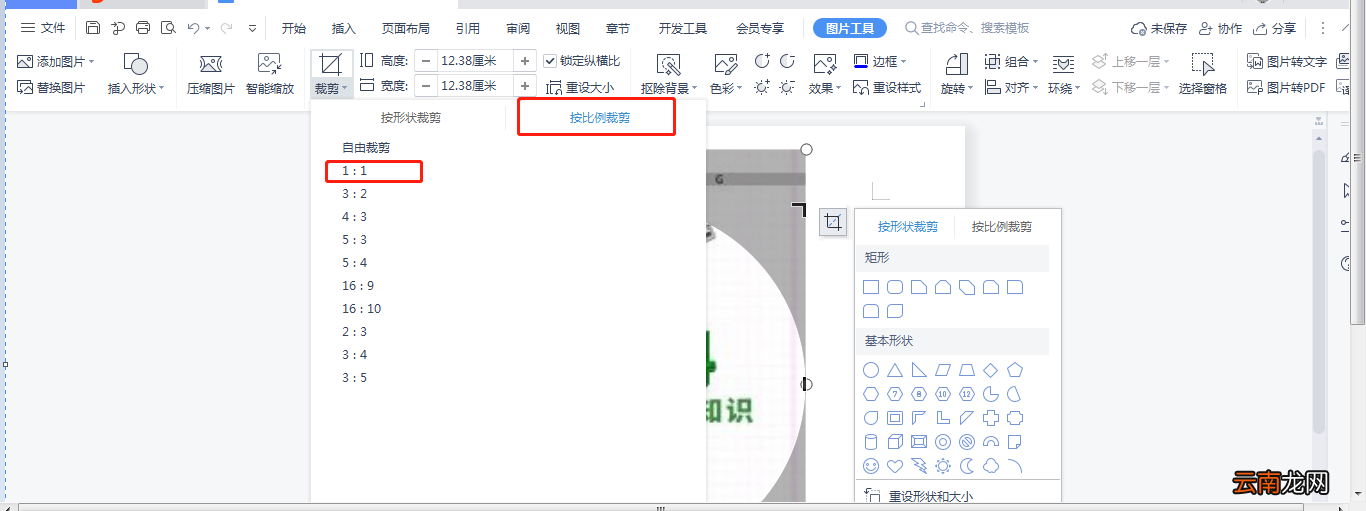The width and height of the screenshot is (1366, 511).
Task: Select the diamond shape in basic shapes
Action: (x=991, y=370)
